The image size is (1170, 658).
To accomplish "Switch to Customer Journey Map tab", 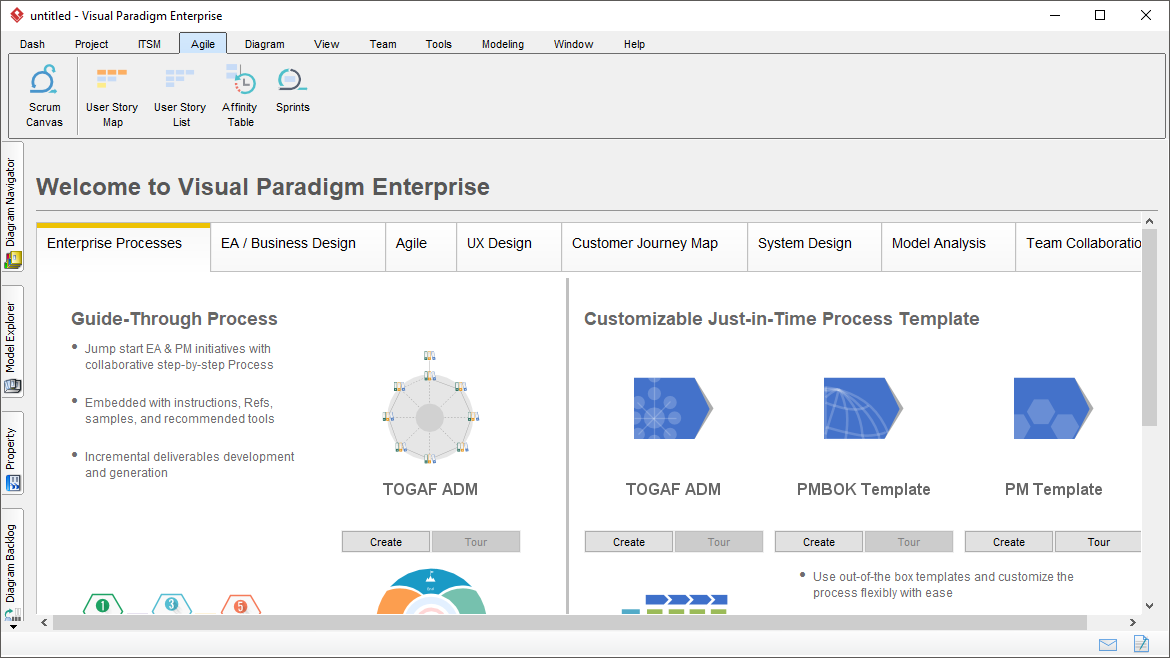I will (x=654, y=246).
